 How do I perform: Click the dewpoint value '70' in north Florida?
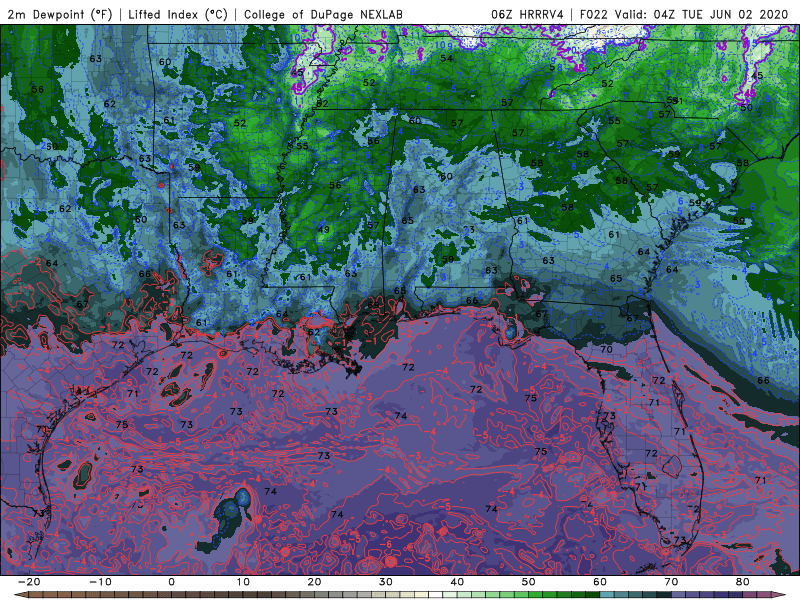[x=606, y=349]
